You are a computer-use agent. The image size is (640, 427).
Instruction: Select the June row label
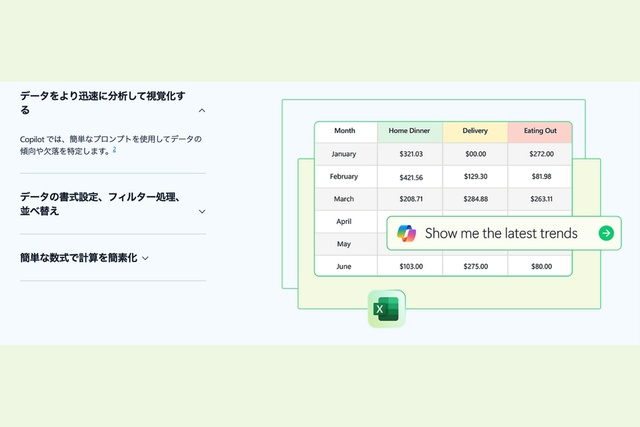coord(344,267)
